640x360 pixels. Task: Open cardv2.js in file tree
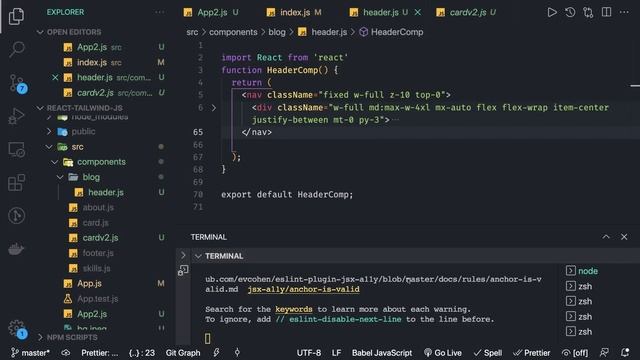click(x=100, y=238)
